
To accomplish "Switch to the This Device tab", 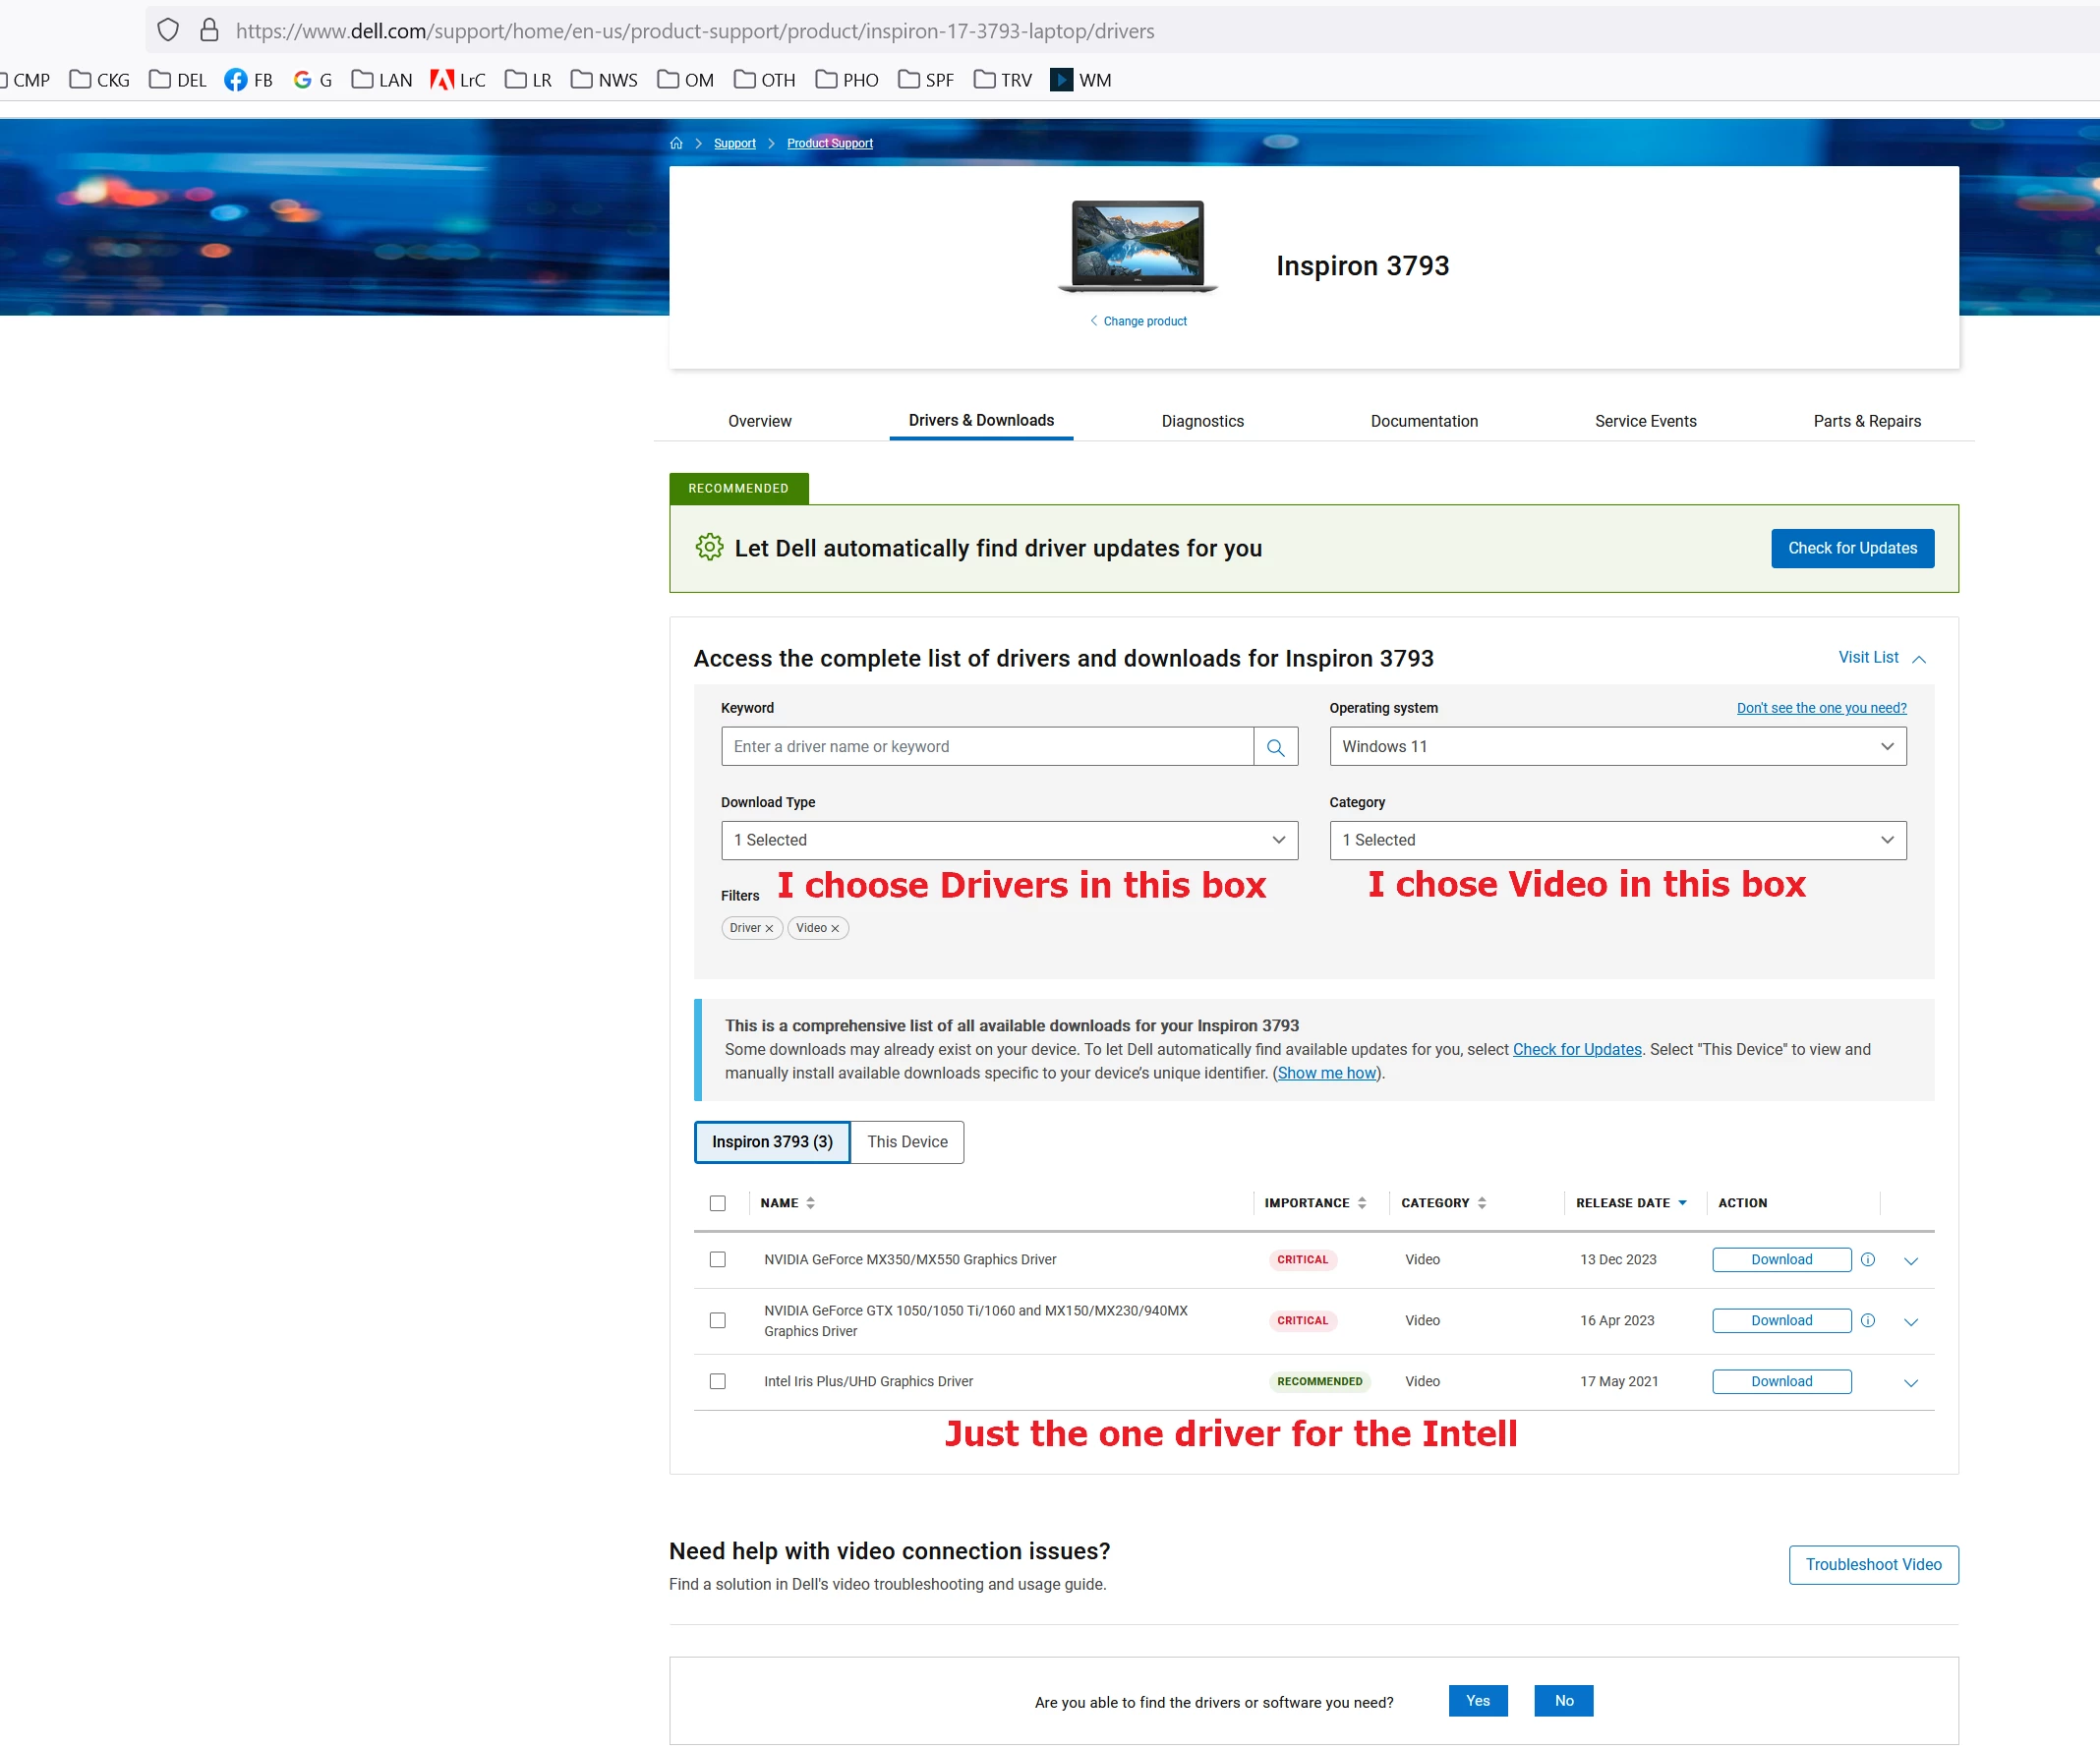I will [x=907, y=1142].
